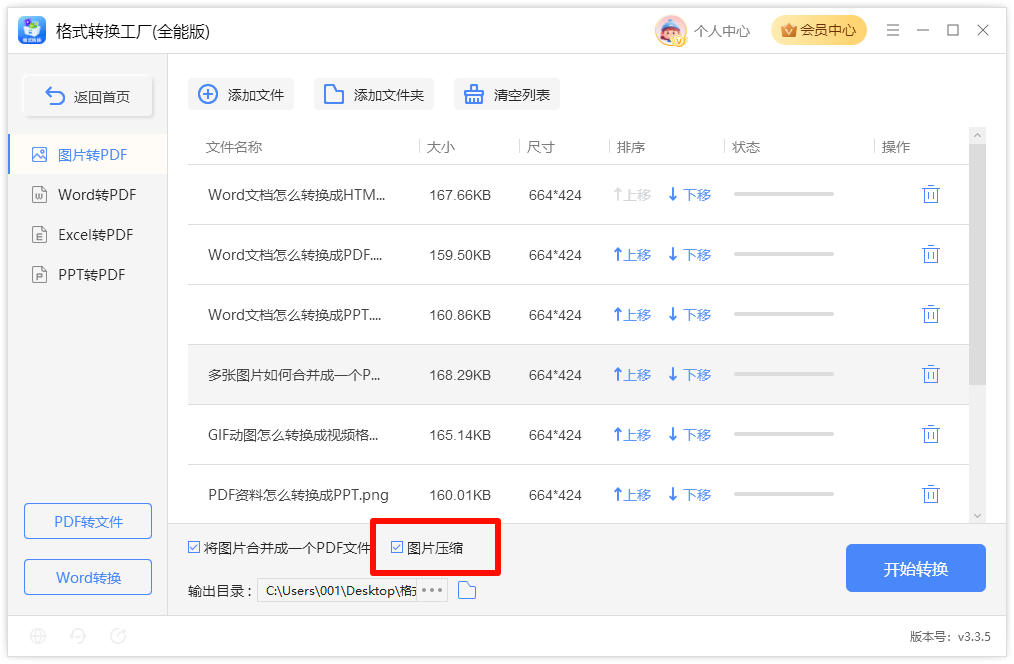This screenshot has width=1014, height=664.
Task: Select Word转PDF in sidebar
Action: (88, 195)
